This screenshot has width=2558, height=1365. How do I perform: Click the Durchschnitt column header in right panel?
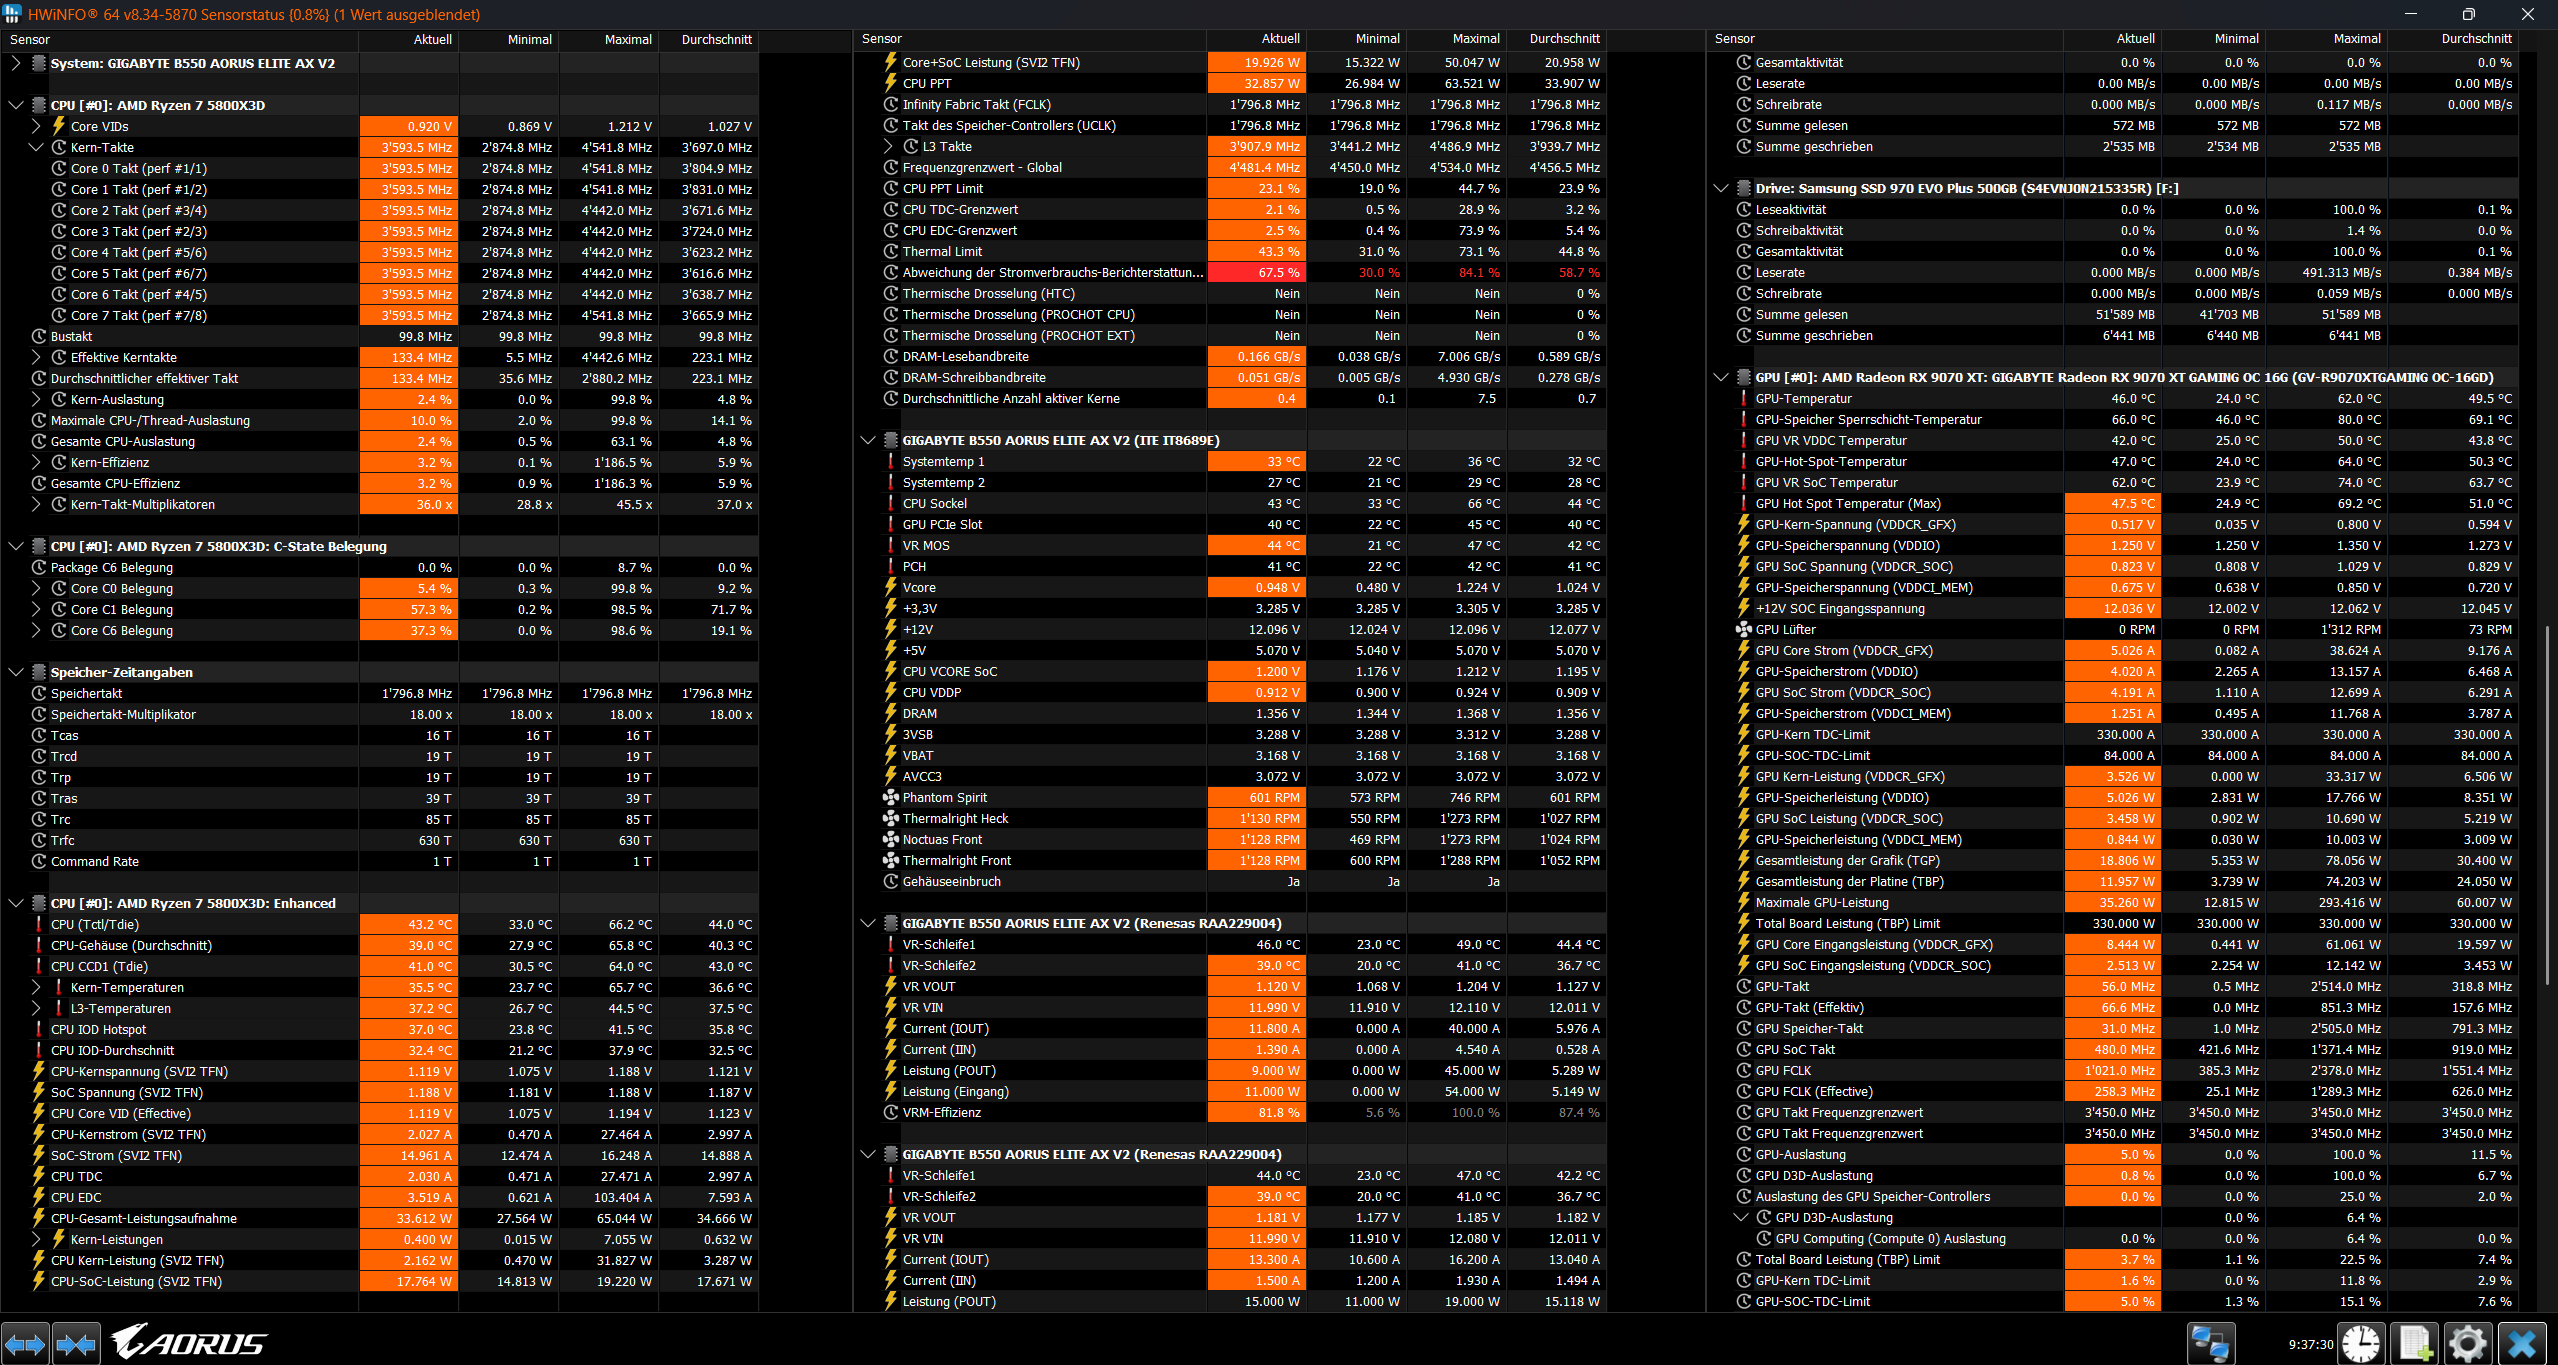point(2475,39)
